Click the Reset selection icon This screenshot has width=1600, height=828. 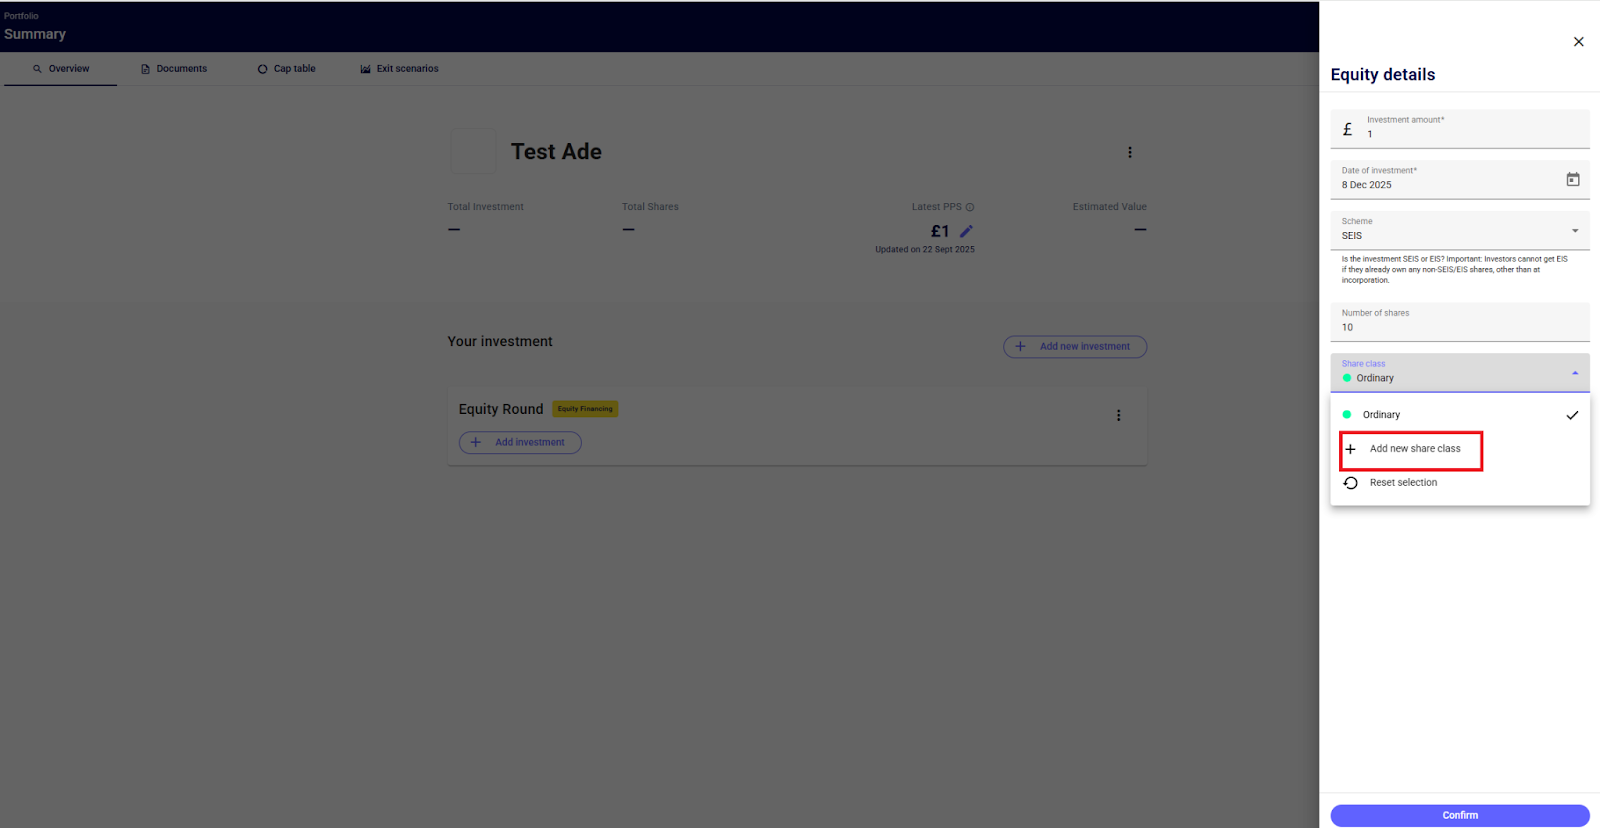coord(1351,483)
